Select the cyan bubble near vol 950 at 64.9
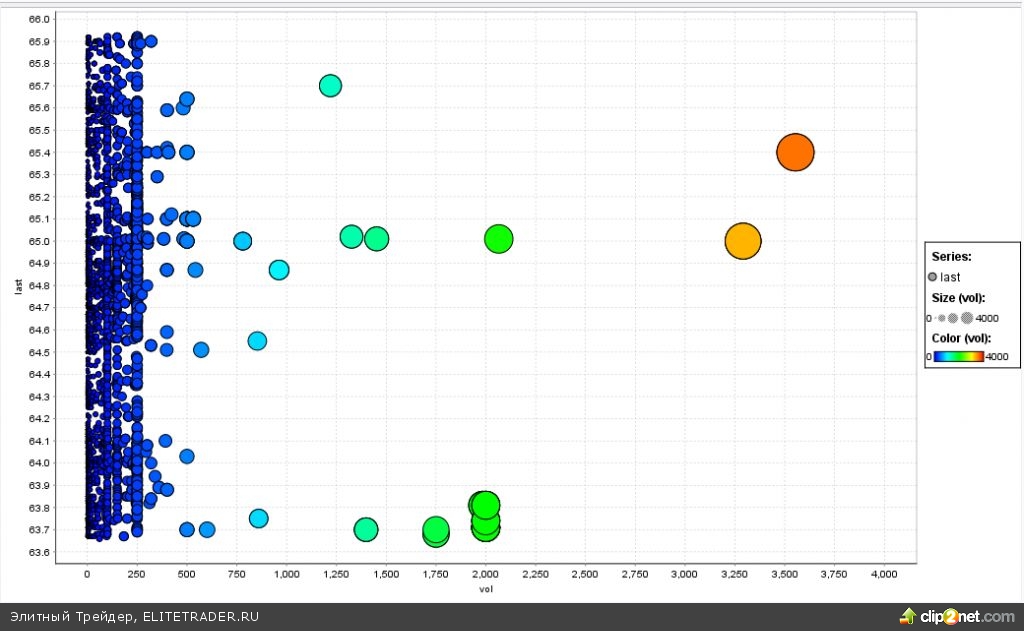 279,270
